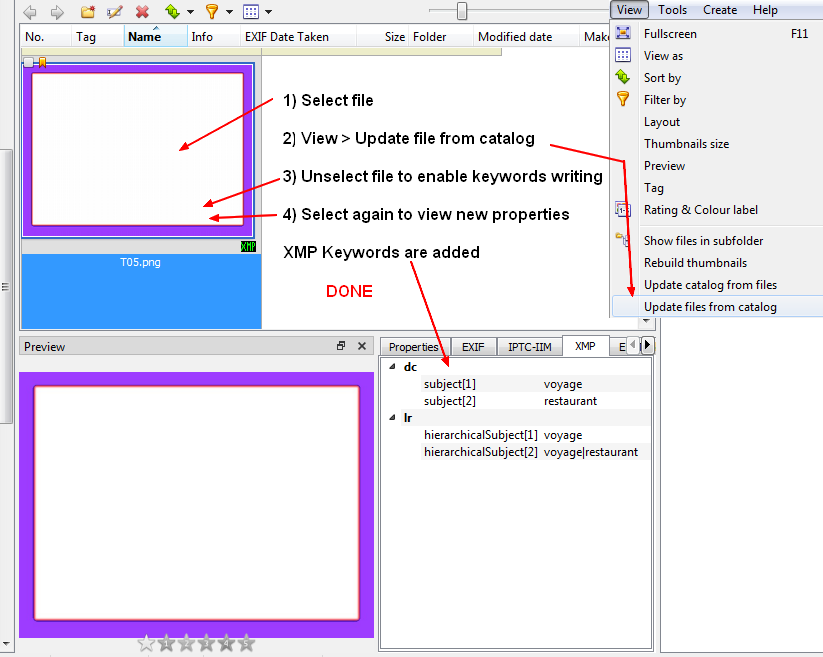Screen dimensions: 823x657
Task: Choose Update files from catalog menu entry
Action: coord(710,307)
